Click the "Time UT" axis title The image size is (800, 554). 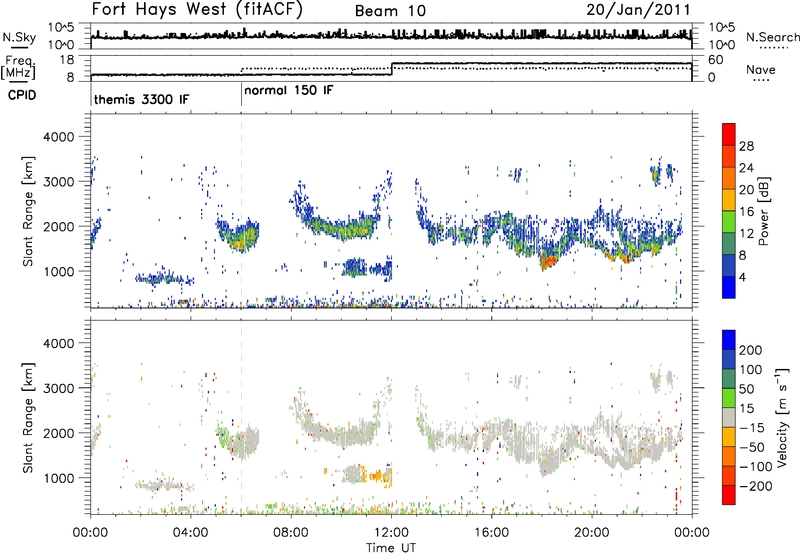(391, 547)
